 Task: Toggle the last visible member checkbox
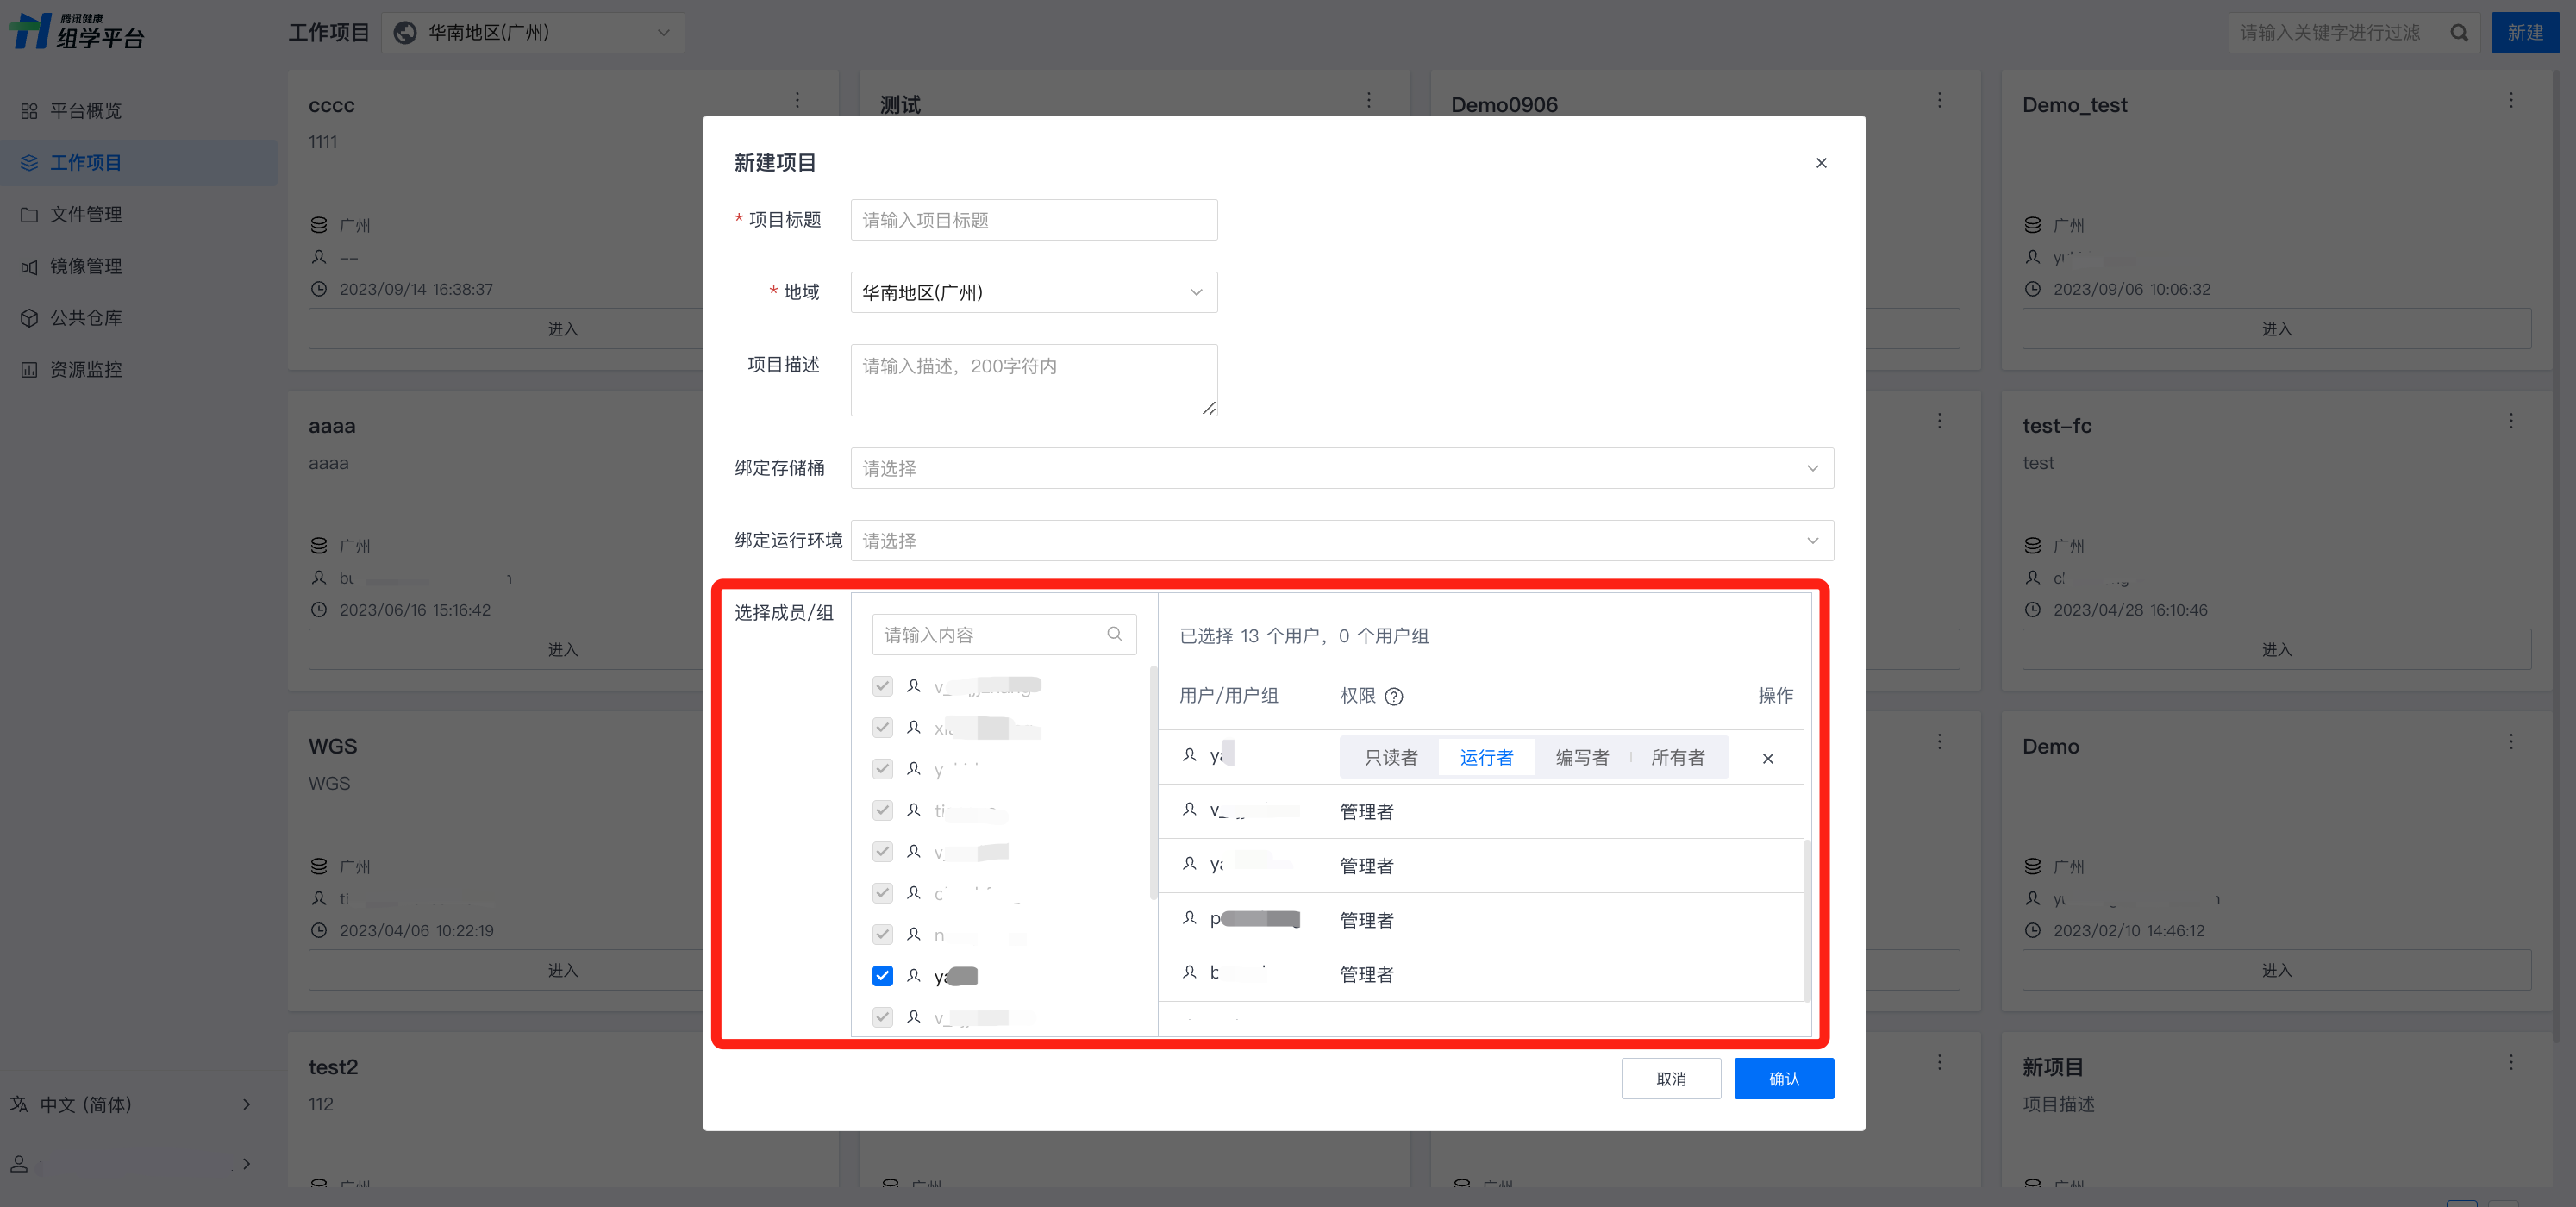tap(882, 1017)
